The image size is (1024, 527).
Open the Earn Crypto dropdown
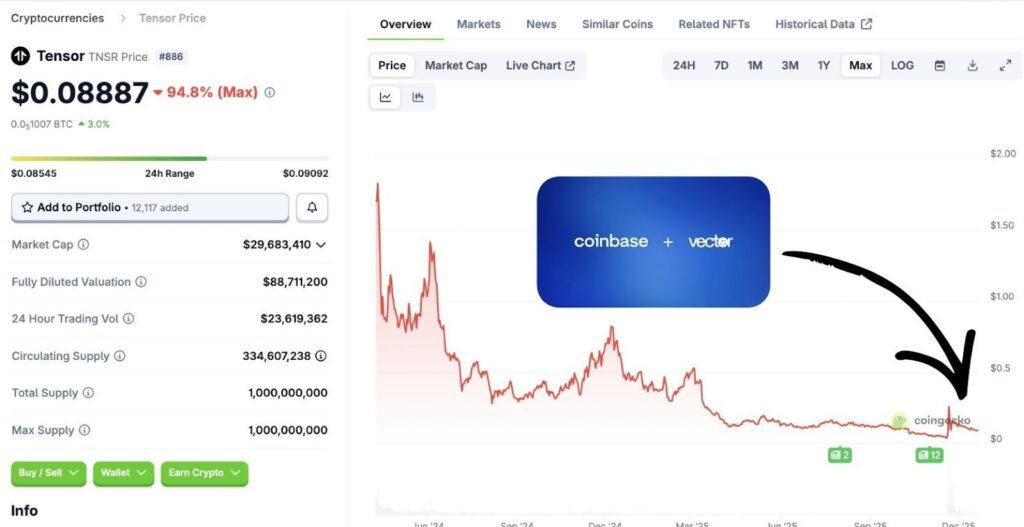204,473
